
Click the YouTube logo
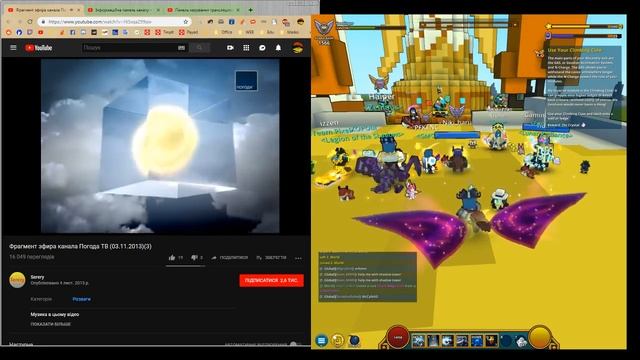point(38,48)
